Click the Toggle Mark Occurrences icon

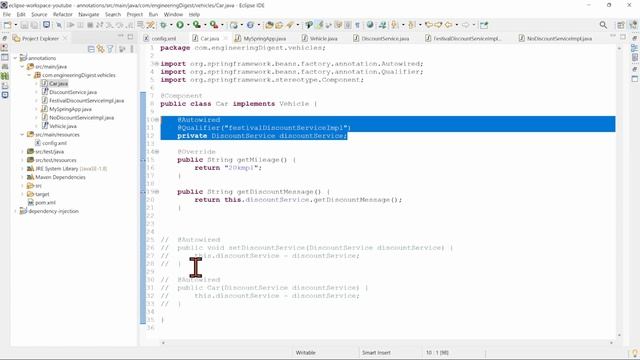319,25
